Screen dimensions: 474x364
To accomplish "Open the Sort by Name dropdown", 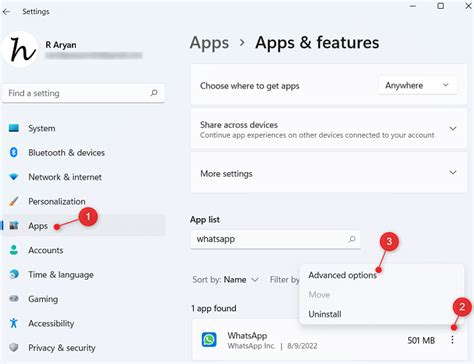I will [x=226, y=279].
